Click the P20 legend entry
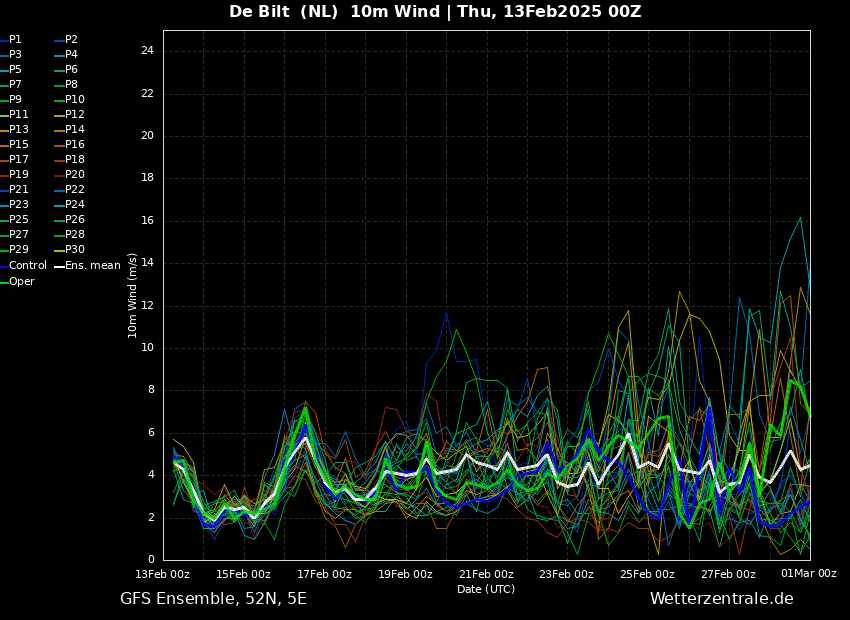This screenshot has height=620, width=850. click(69, 175)
